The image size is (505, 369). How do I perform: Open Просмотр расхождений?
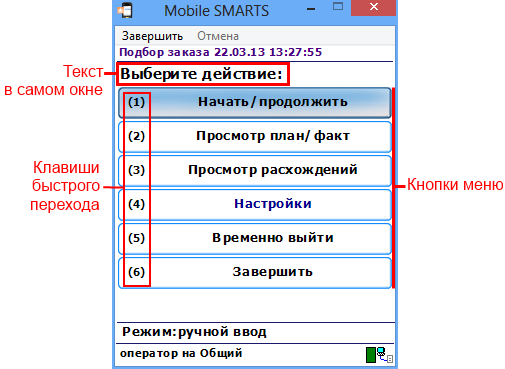tap(255, 171)
